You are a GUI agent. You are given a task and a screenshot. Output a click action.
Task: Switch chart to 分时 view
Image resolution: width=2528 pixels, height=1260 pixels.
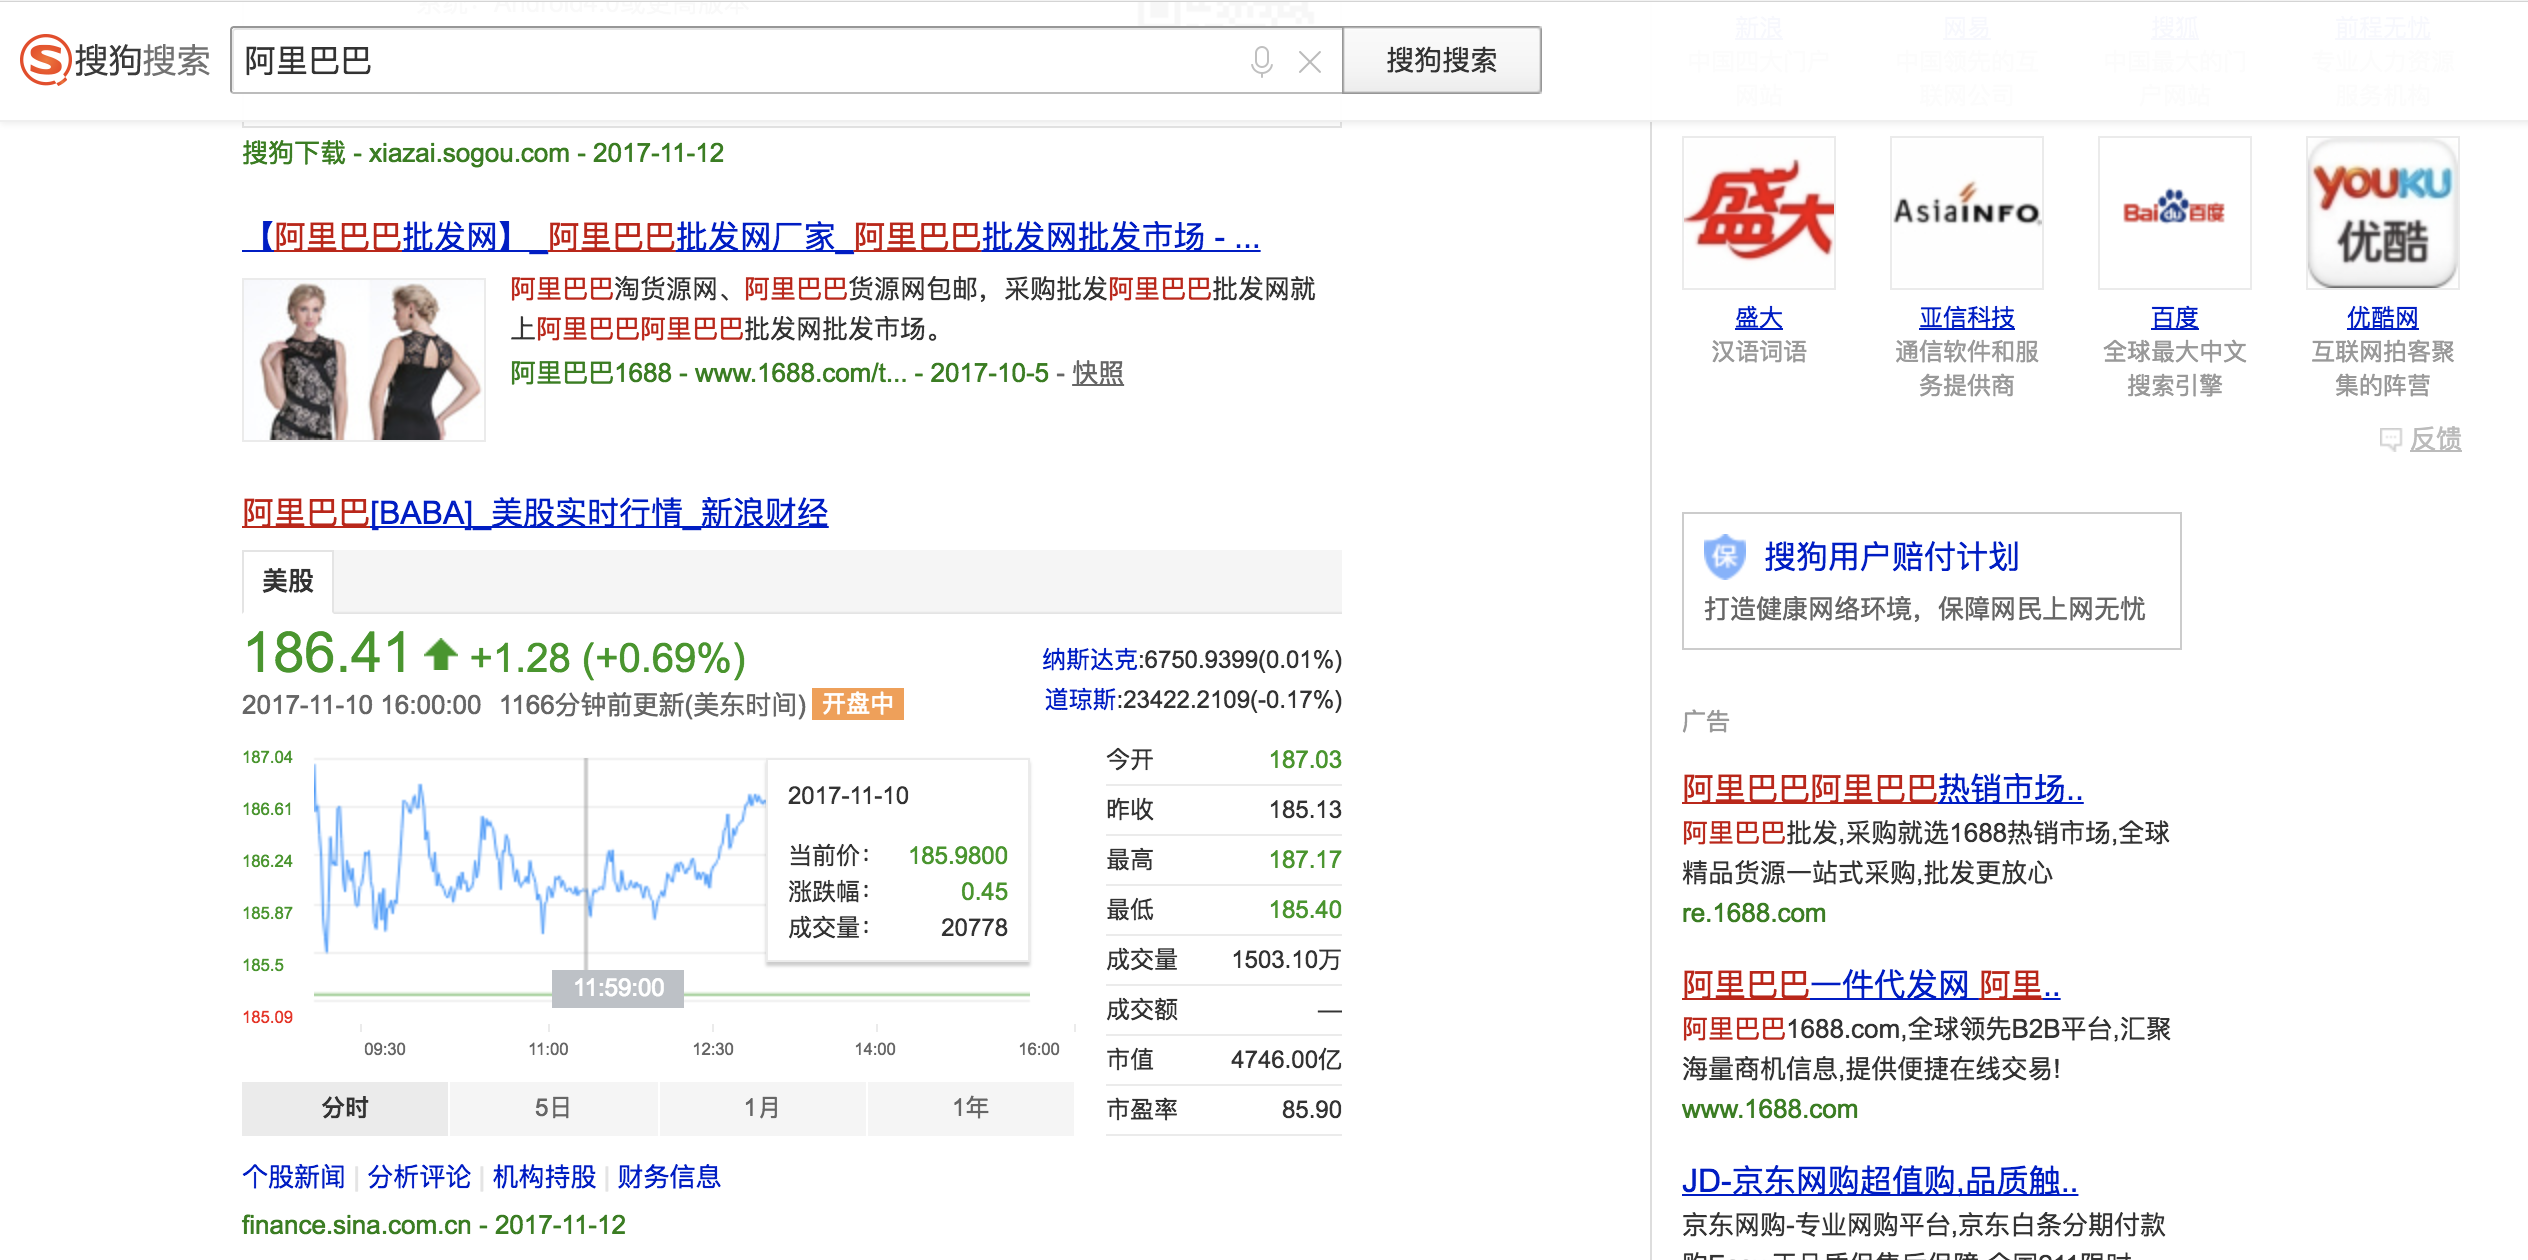point(345,1108)
